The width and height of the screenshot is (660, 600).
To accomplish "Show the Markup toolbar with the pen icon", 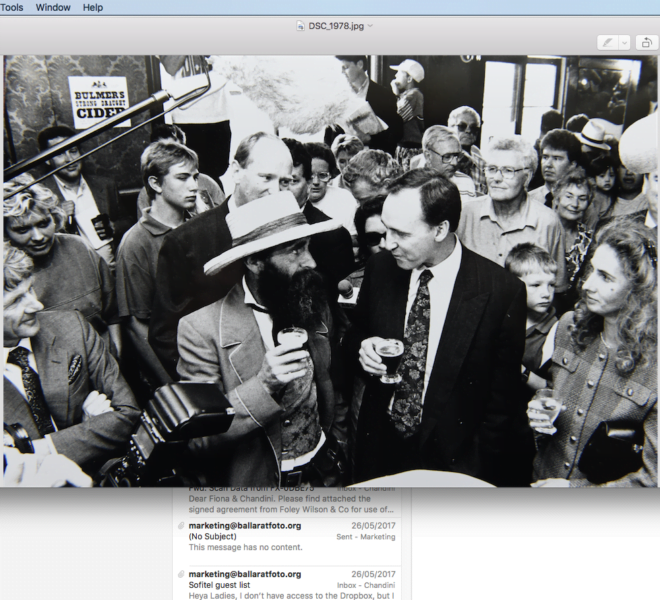I will [606, 42].
